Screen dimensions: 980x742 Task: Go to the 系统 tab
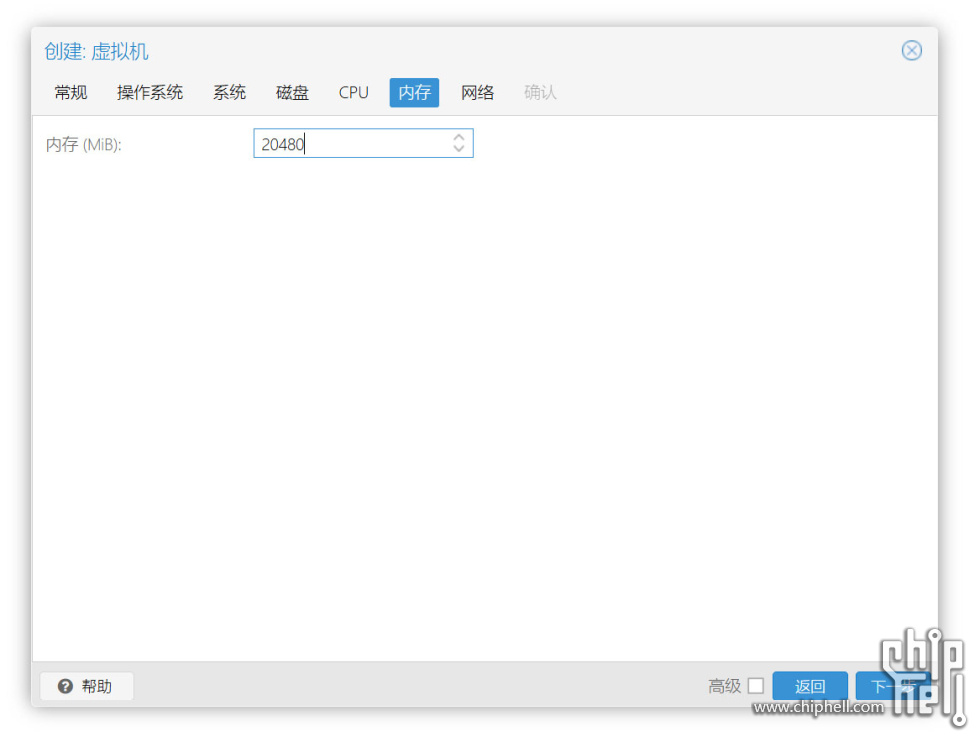(x=229, y=93)
